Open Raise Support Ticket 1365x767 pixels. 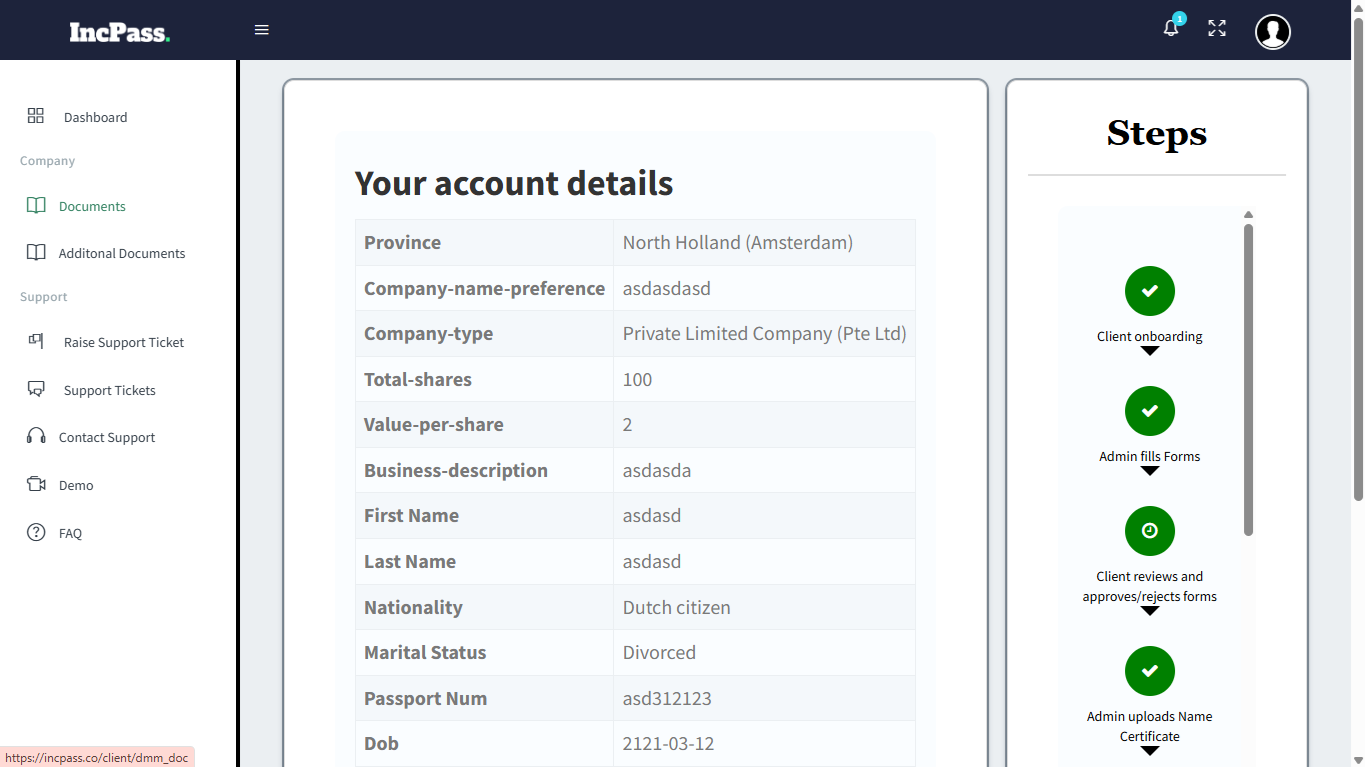[124, 342]
